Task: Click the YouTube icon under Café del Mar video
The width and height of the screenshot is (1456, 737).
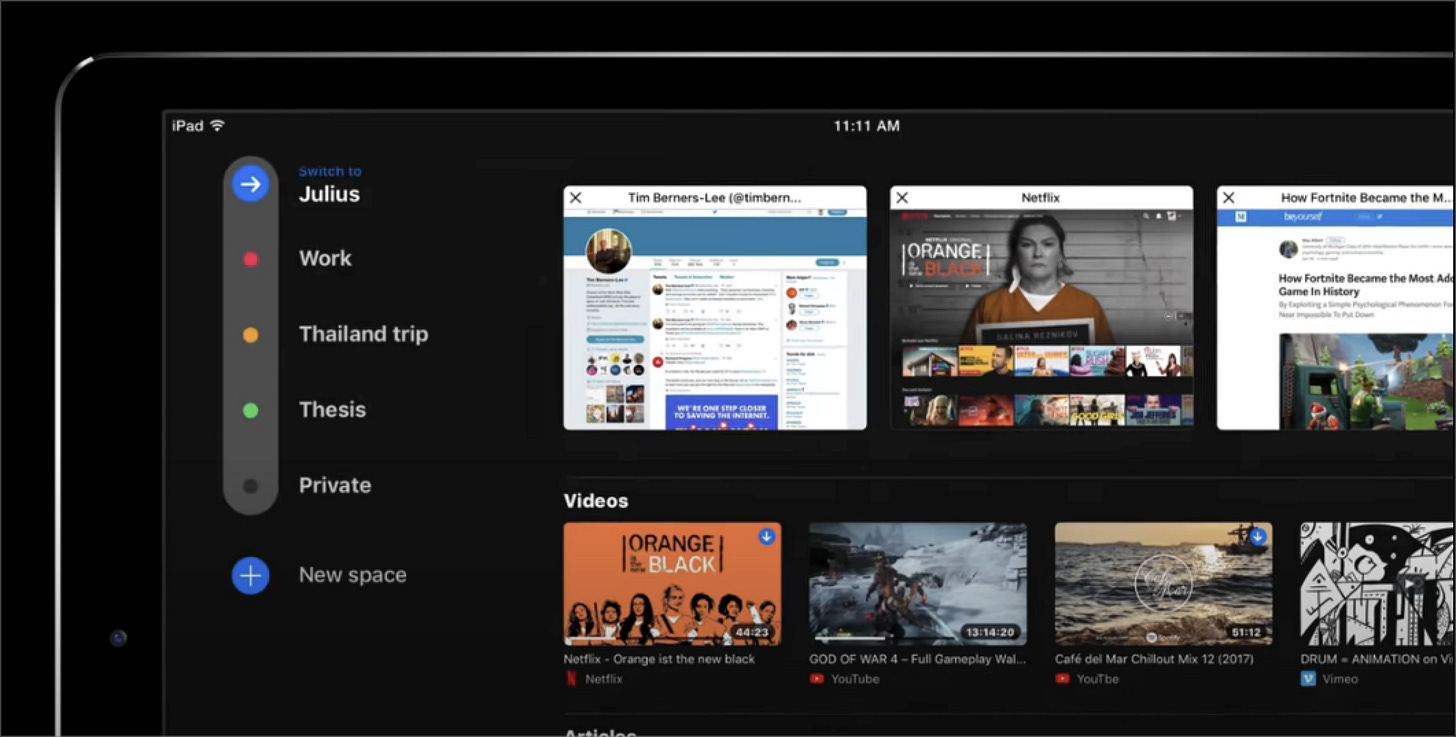Action: [x=1062, y=679]
